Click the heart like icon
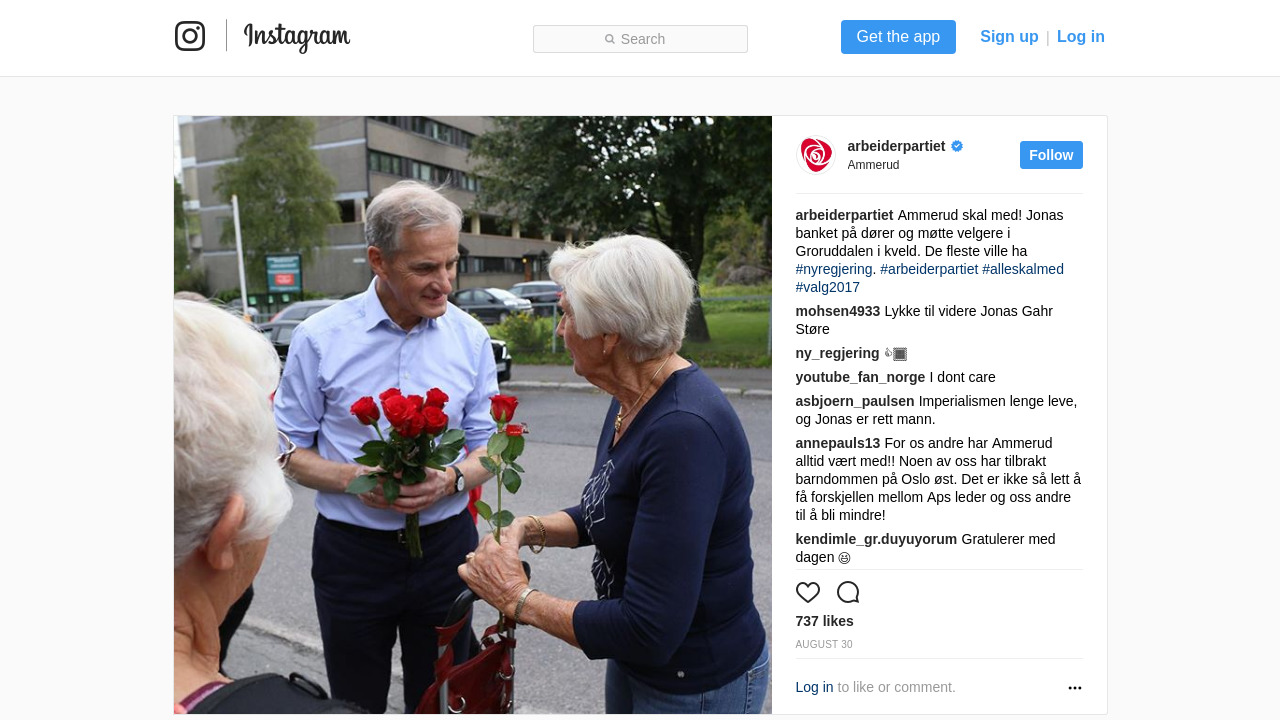 [x=808, y=592]
